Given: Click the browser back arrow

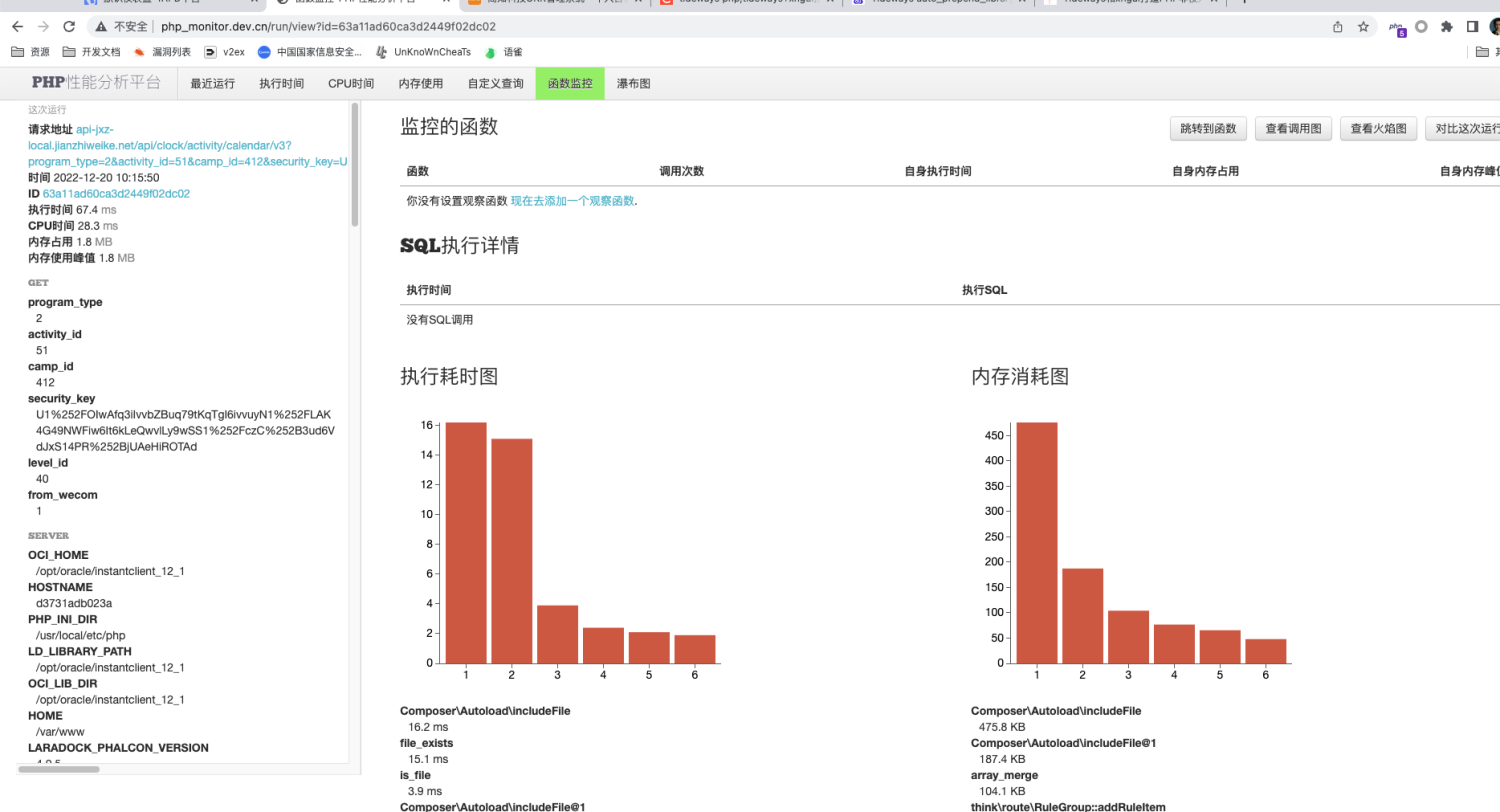Looking at the screenshot, I should tap(17, 27).
